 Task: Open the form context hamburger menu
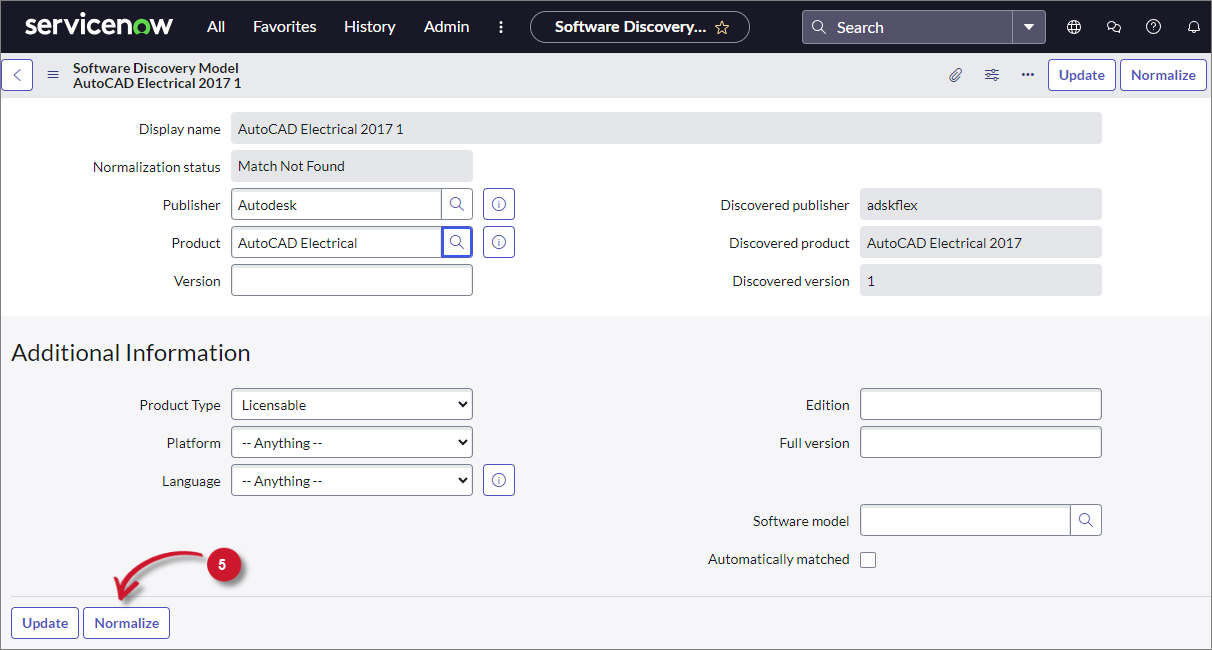pyautogui.click(x=53, y=75)
